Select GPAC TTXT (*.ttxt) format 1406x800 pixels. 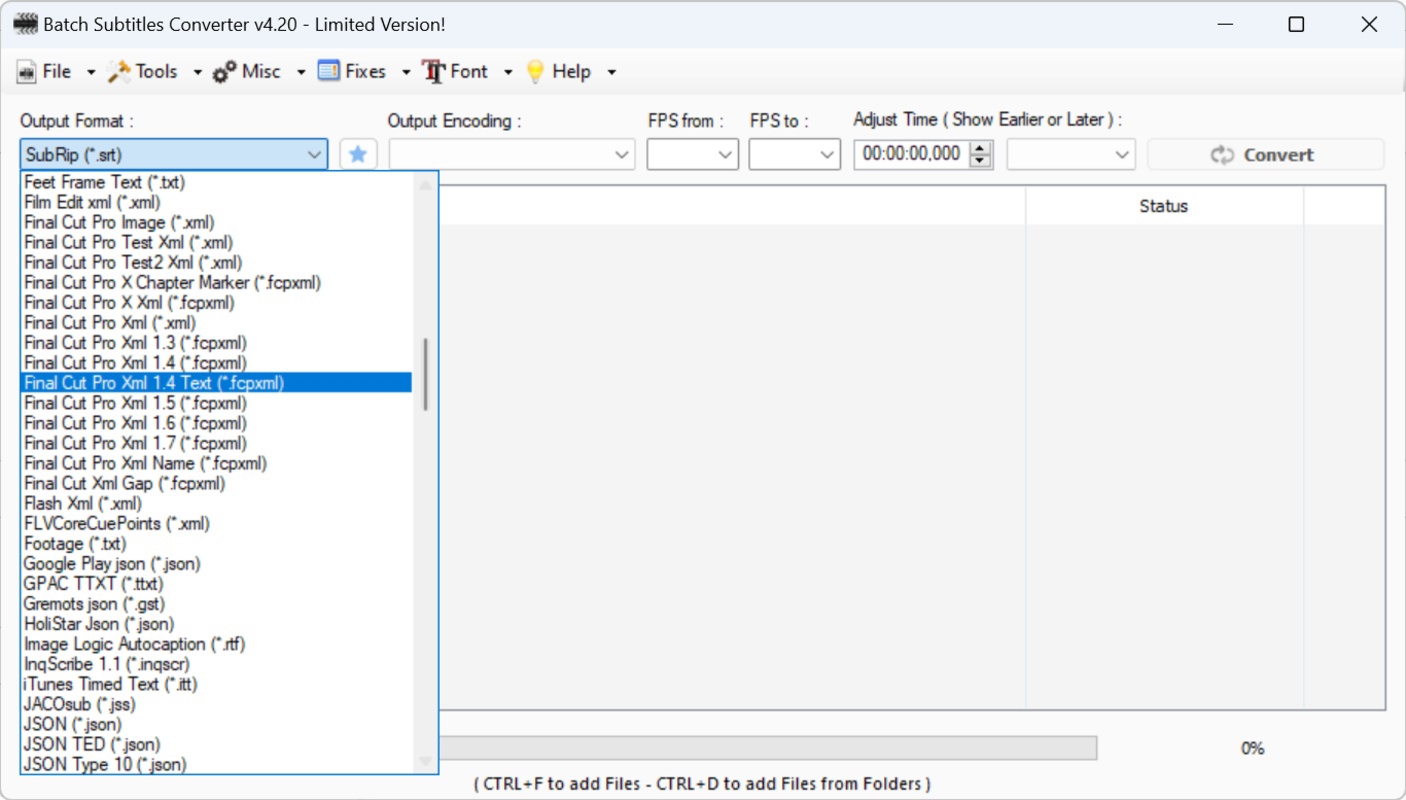tap(216, 584)
